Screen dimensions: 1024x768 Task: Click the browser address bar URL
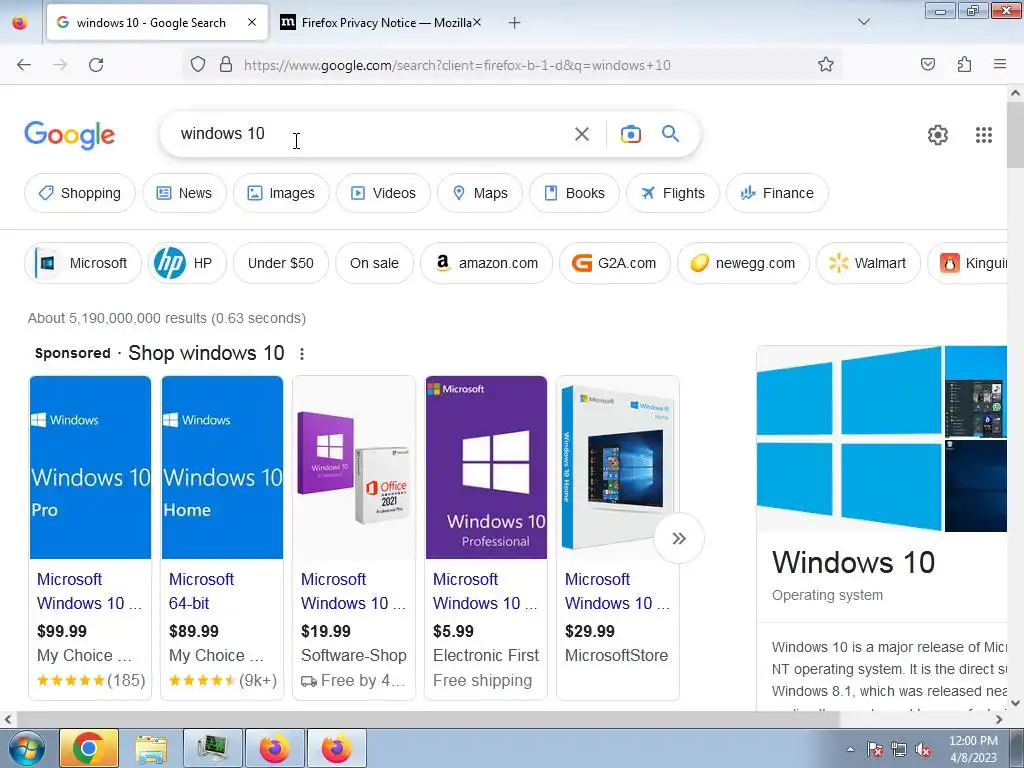457,65
